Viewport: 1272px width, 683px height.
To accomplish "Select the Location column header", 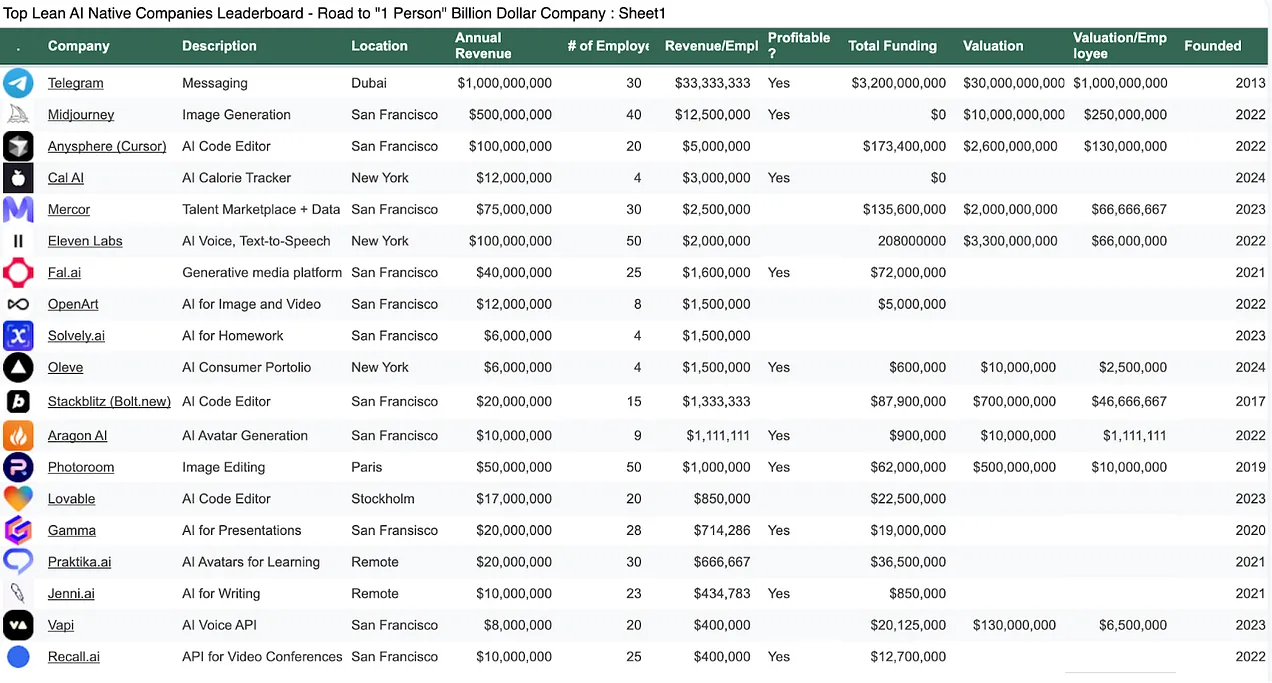I will tap(379, 46).
